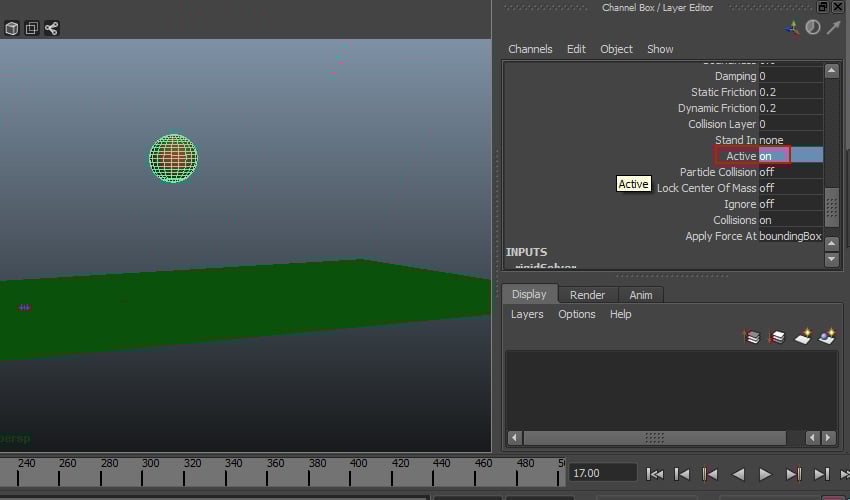Viewport: 850px width, 500px height.
Task: Click the INPUTS section header
Action: pyautogui.click(x=526, y=252)
